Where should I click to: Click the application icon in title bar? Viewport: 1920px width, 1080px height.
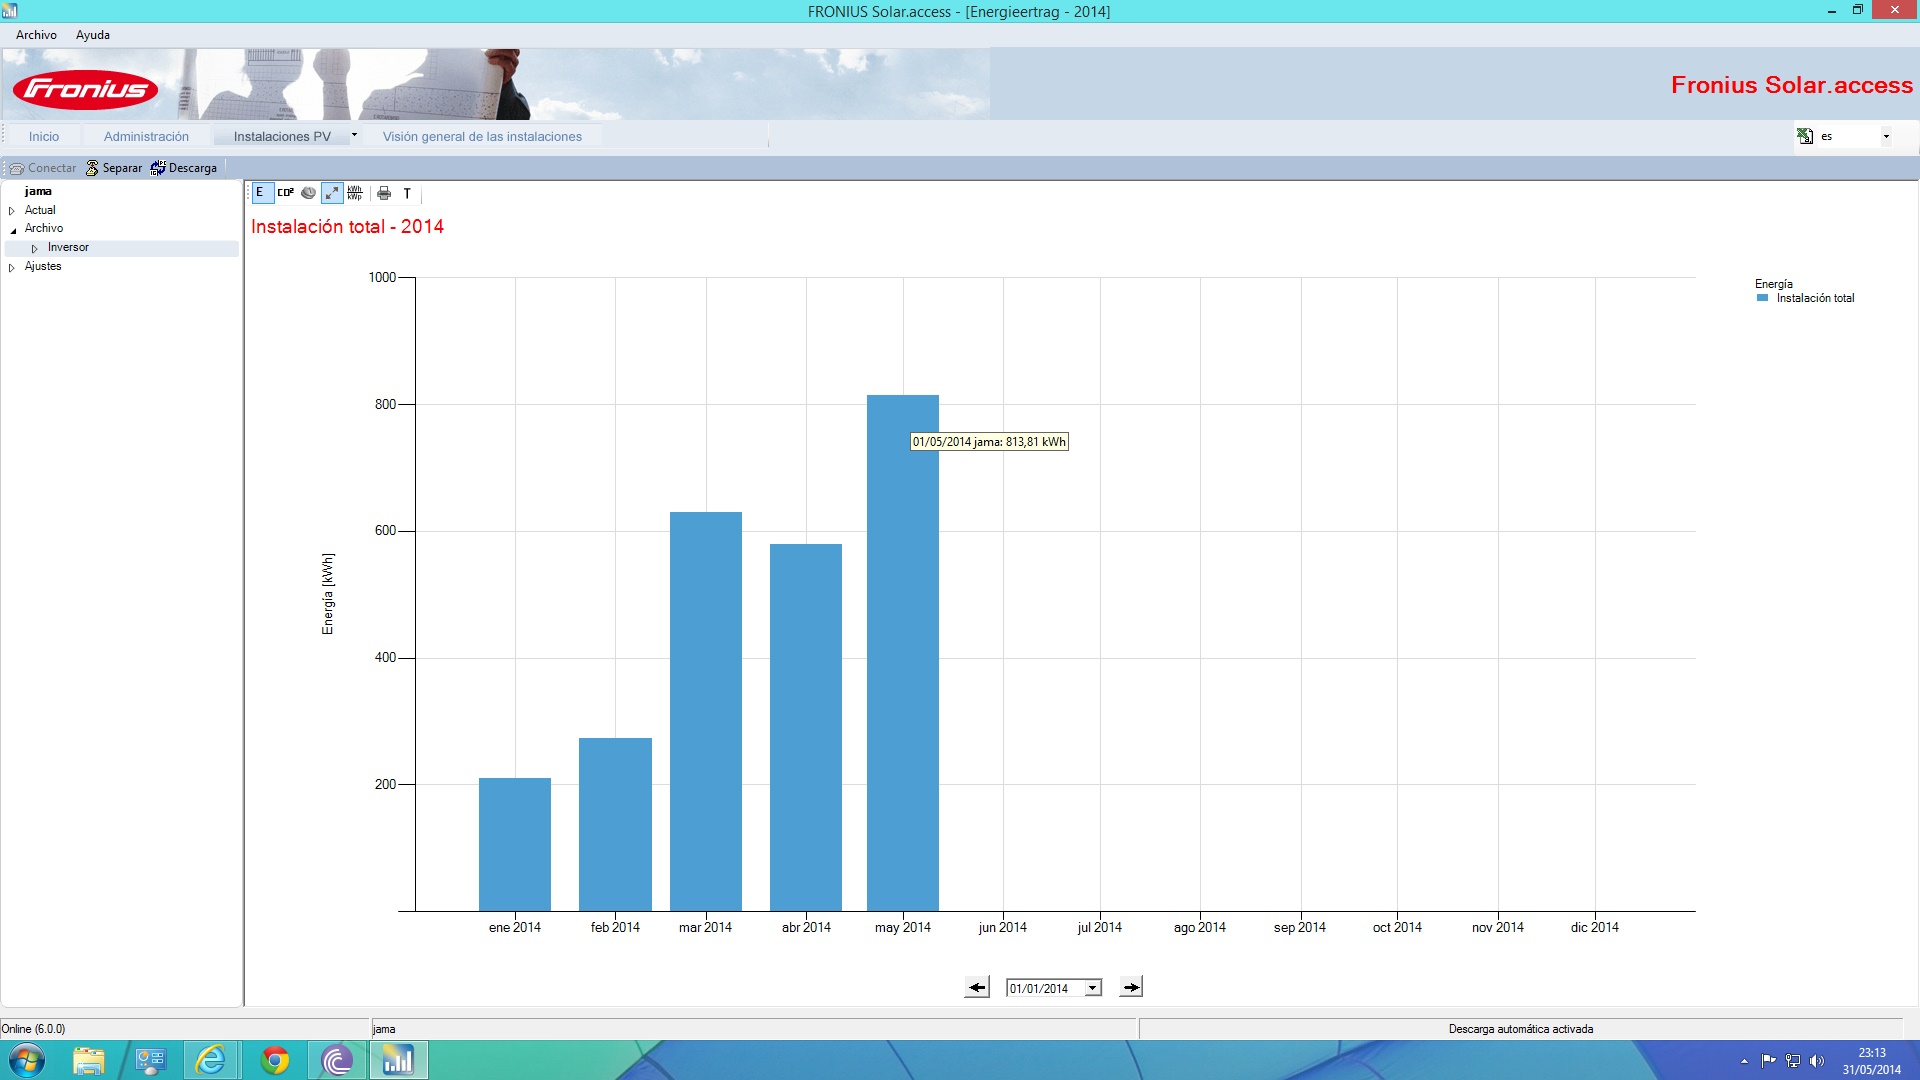(x=10, y=11)
